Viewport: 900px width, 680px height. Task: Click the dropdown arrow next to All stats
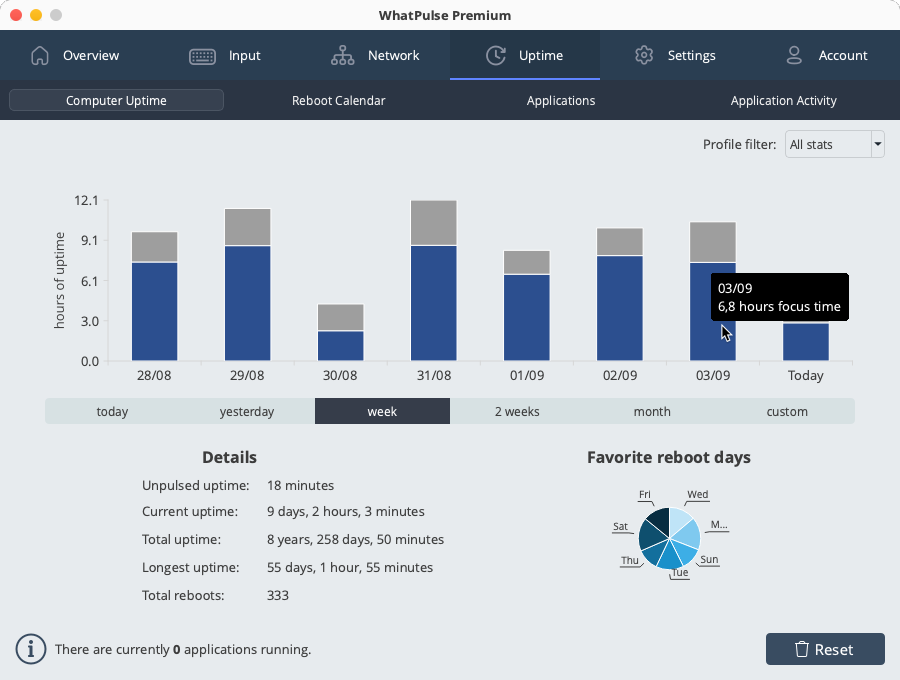[877, 144]
